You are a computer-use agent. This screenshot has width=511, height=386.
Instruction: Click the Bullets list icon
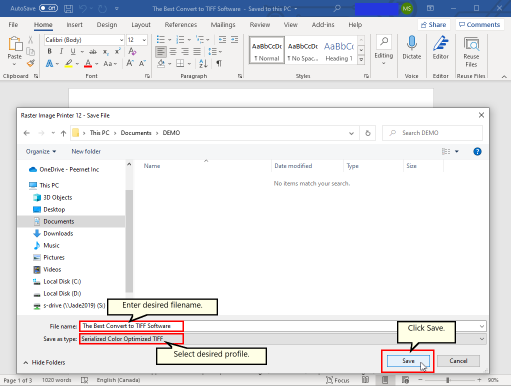161,40
